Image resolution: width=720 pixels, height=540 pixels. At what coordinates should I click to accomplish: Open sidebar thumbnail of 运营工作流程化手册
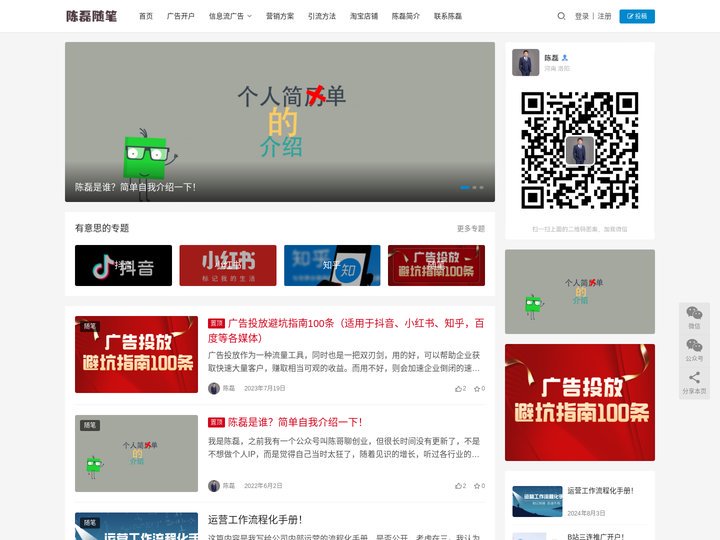tap(537, 501)
